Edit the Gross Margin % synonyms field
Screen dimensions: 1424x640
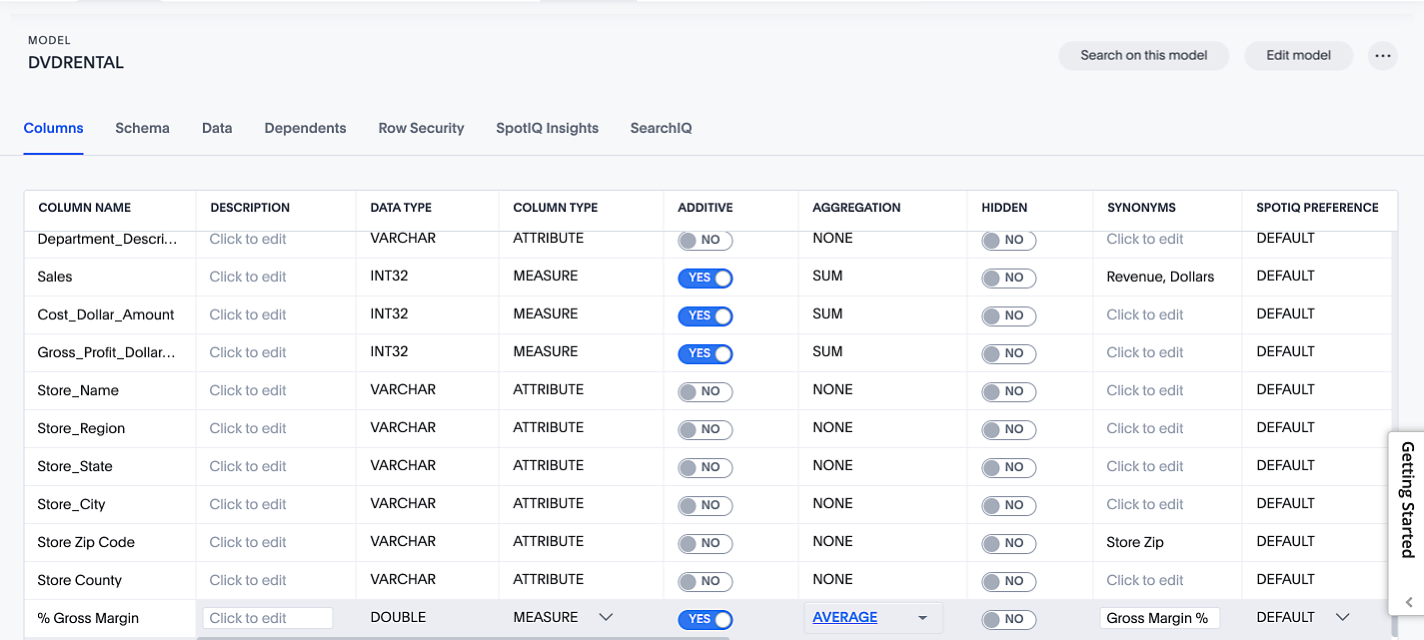(1158, 618)
